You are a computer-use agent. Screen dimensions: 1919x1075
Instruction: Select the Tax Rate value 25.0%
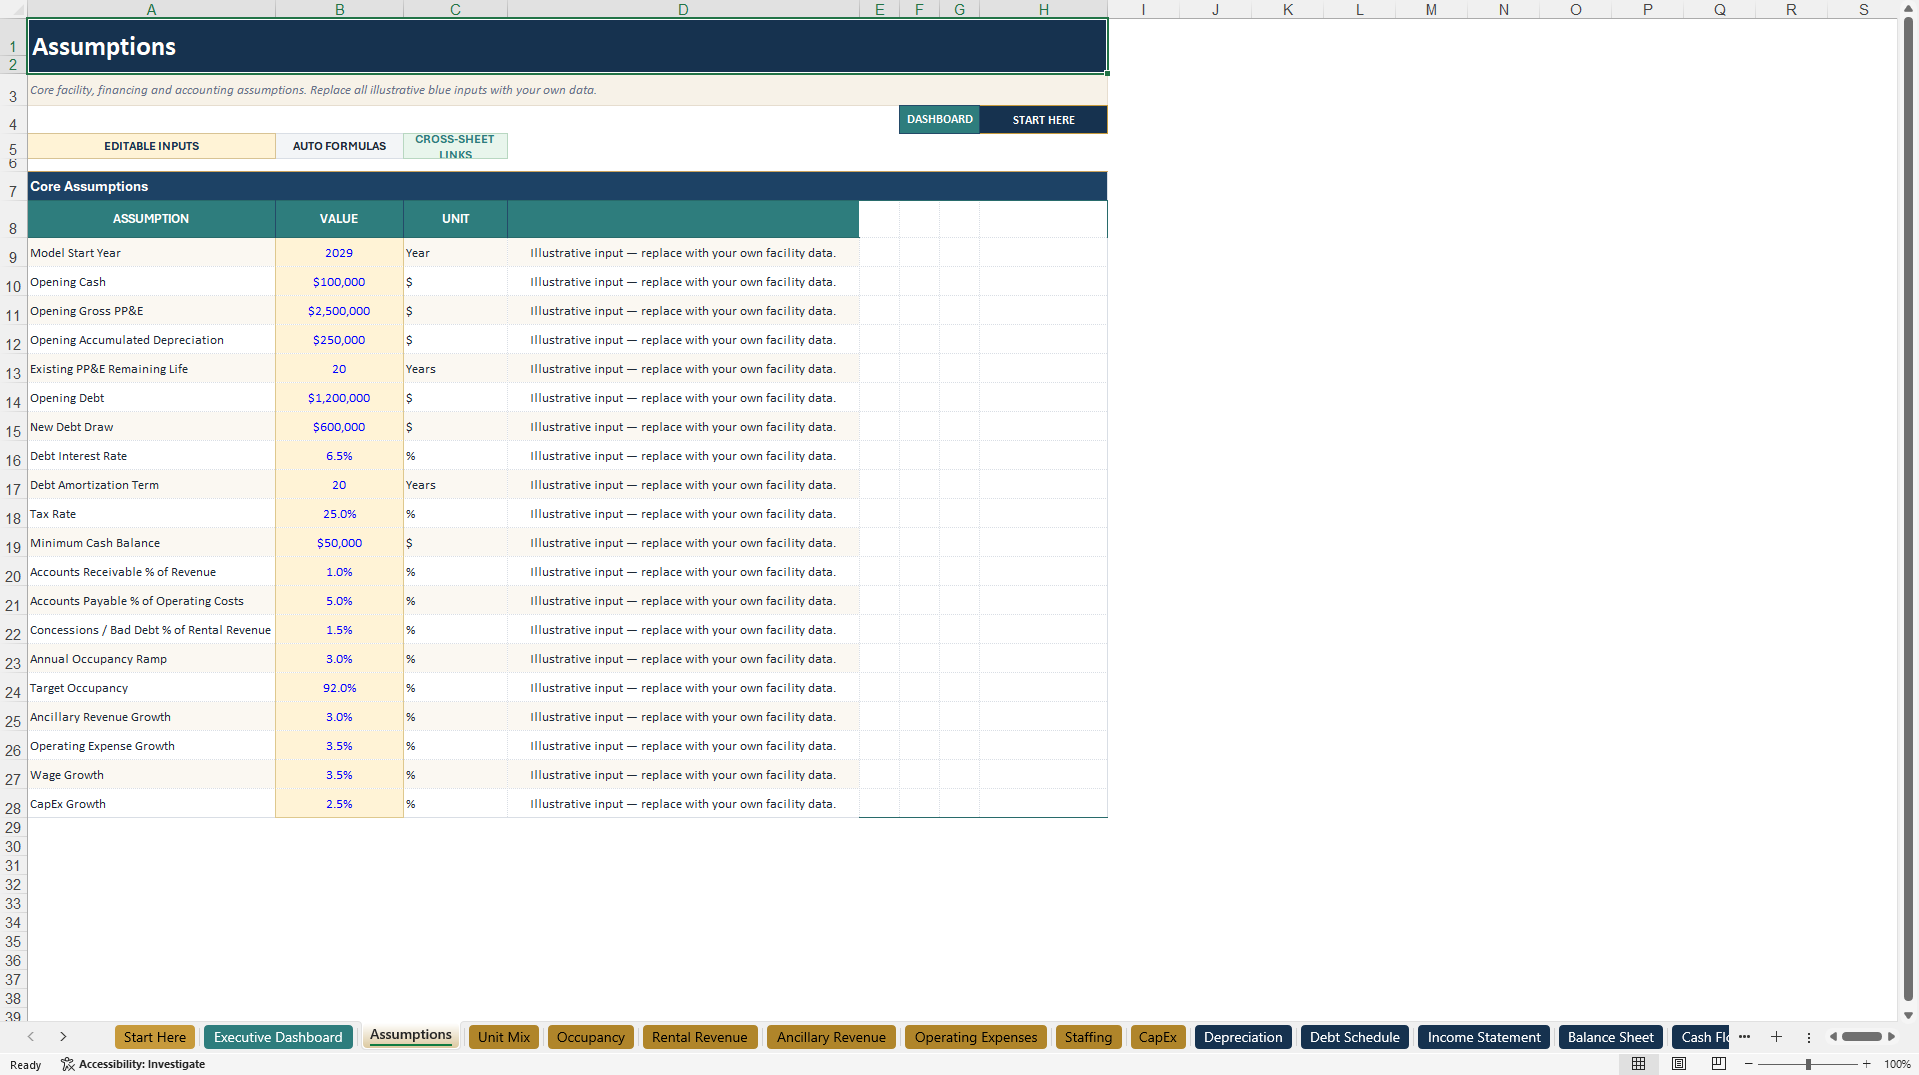tap(339, 514)
